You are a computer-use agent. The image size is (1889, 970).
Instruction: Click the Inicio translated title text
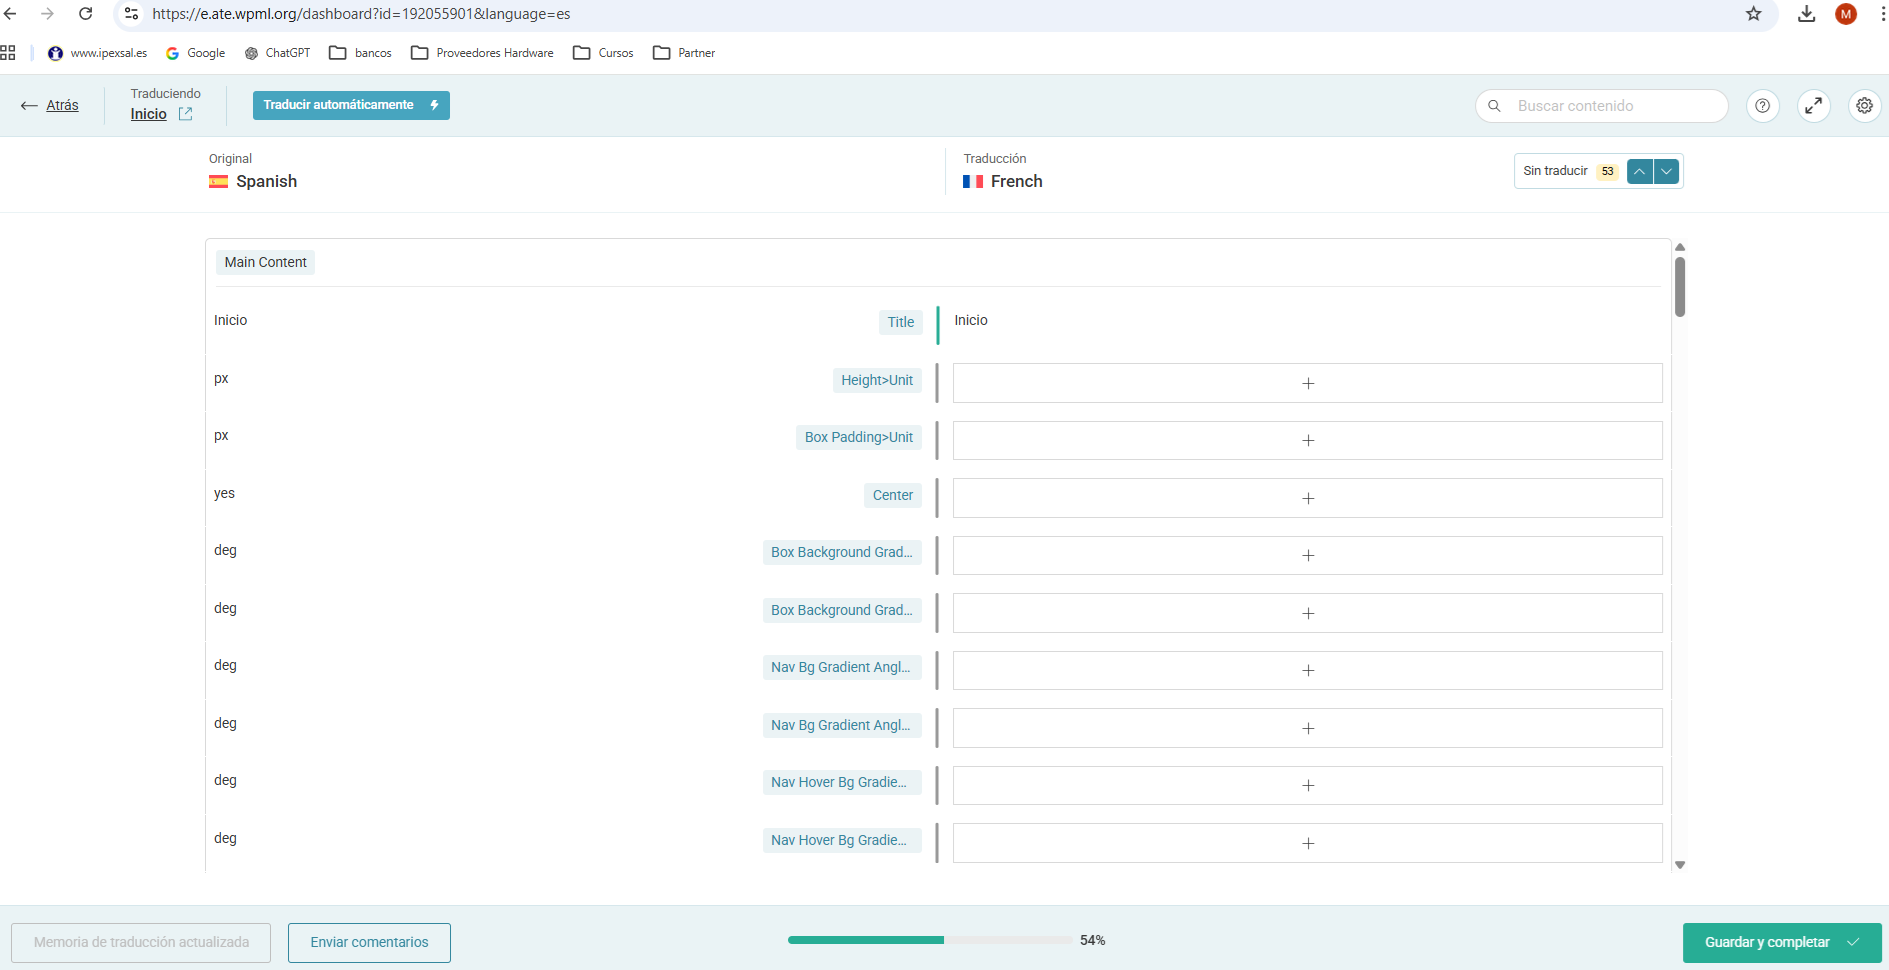(971, 320)
